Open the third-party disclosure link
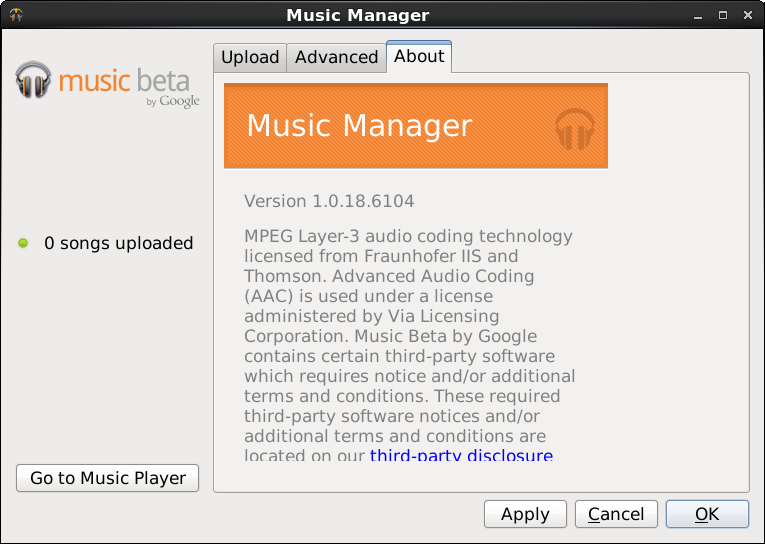This screenshot has width=765, height=544. (x=461, y=456)
